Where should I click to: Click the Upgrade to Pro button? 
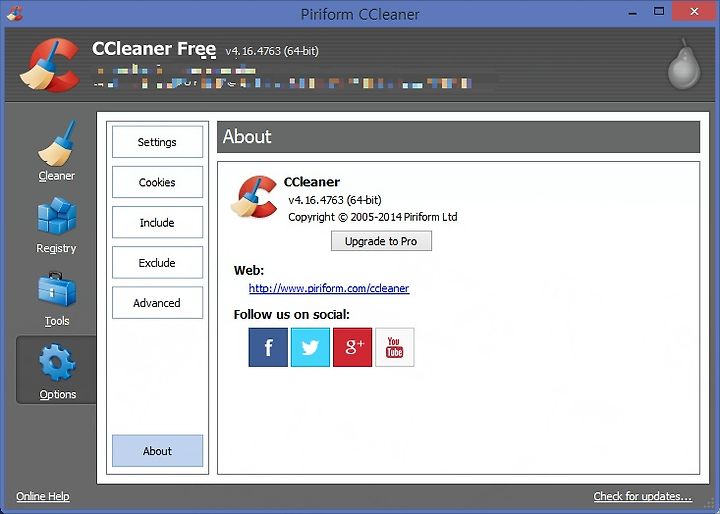pyautogui.click(x=381, y=241)
